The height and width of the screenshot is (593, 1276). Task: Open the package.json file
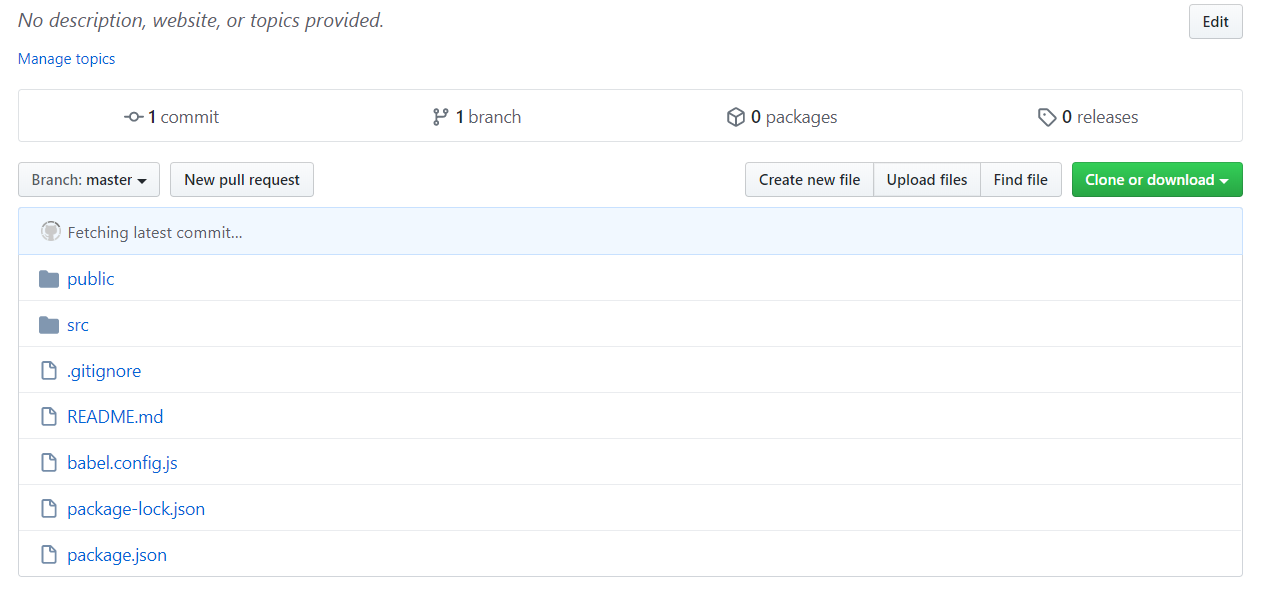(x=117, y=555)
